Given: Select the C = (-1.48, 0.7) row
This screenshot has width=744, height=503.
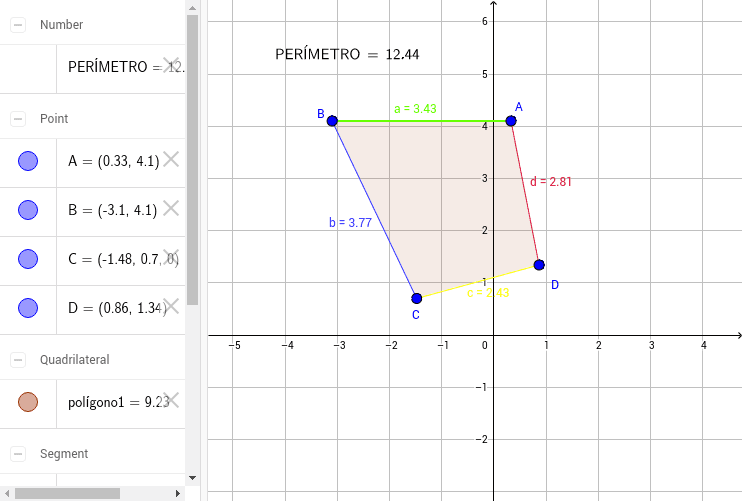Looking at the screenshot, I should 93,261.
